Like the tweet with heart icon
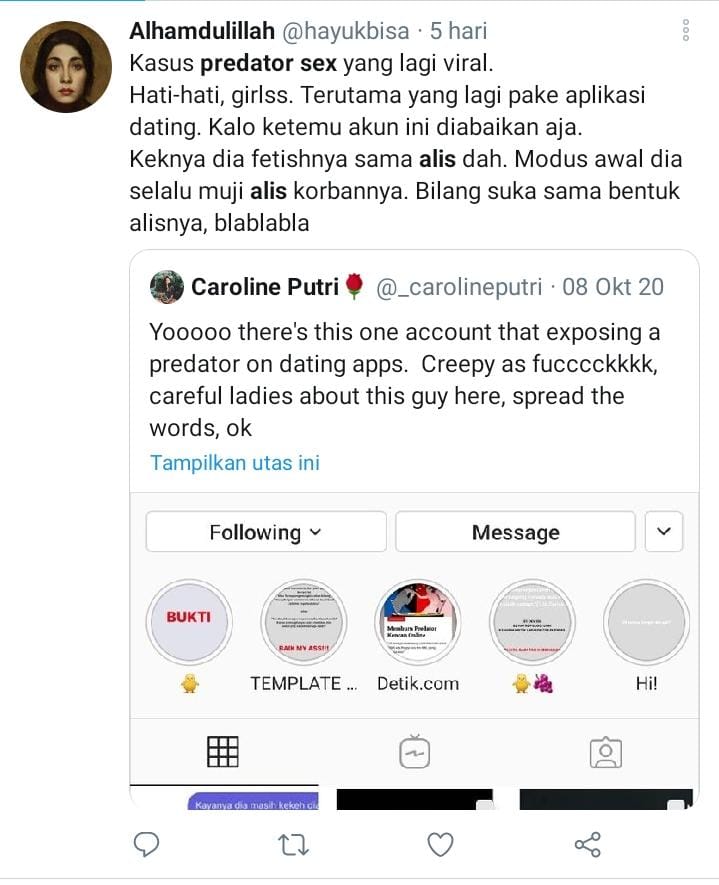Screen dimensions: 719x885 tap(440, 844)
